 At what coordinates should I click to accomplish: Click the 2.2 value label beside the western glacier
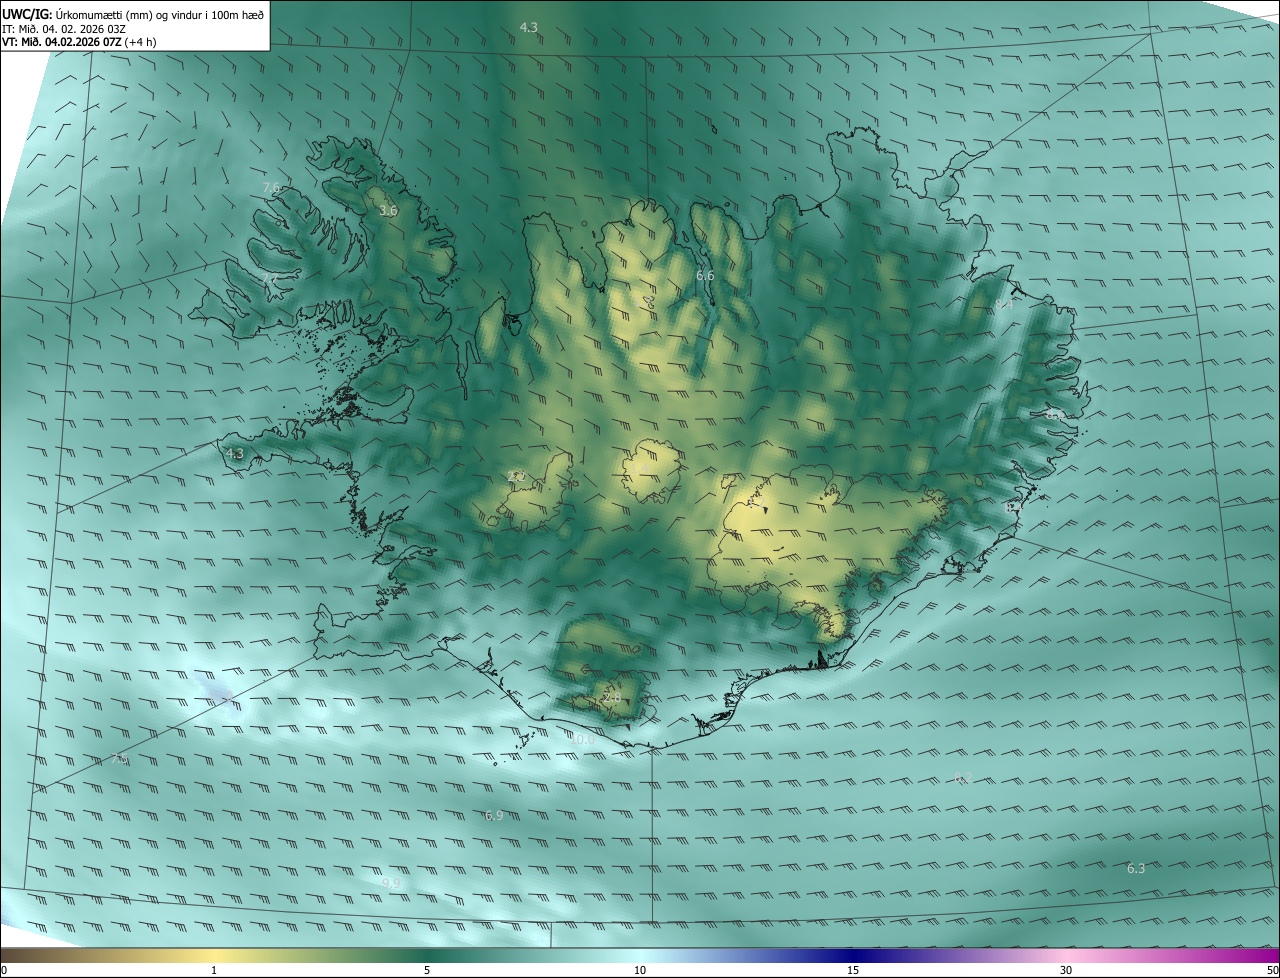point(516,476)
